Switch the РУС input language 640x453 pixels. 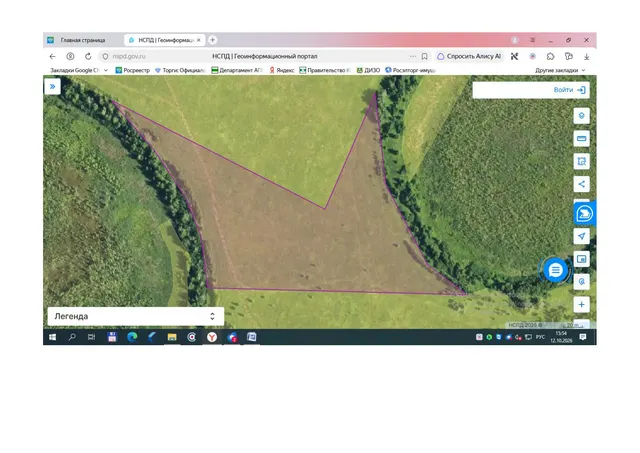pyautogui.click(x=540, y=337)
